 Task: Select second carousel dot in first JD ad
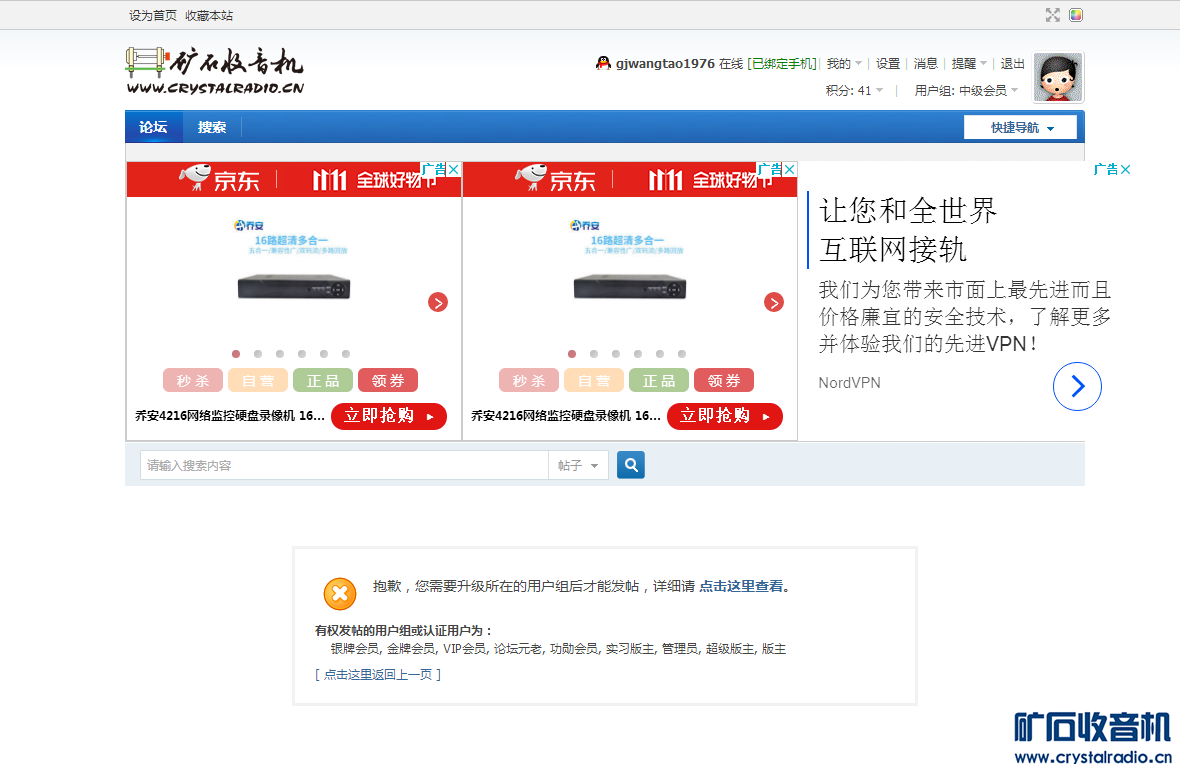pyautogui.click(x=258, y=354)
